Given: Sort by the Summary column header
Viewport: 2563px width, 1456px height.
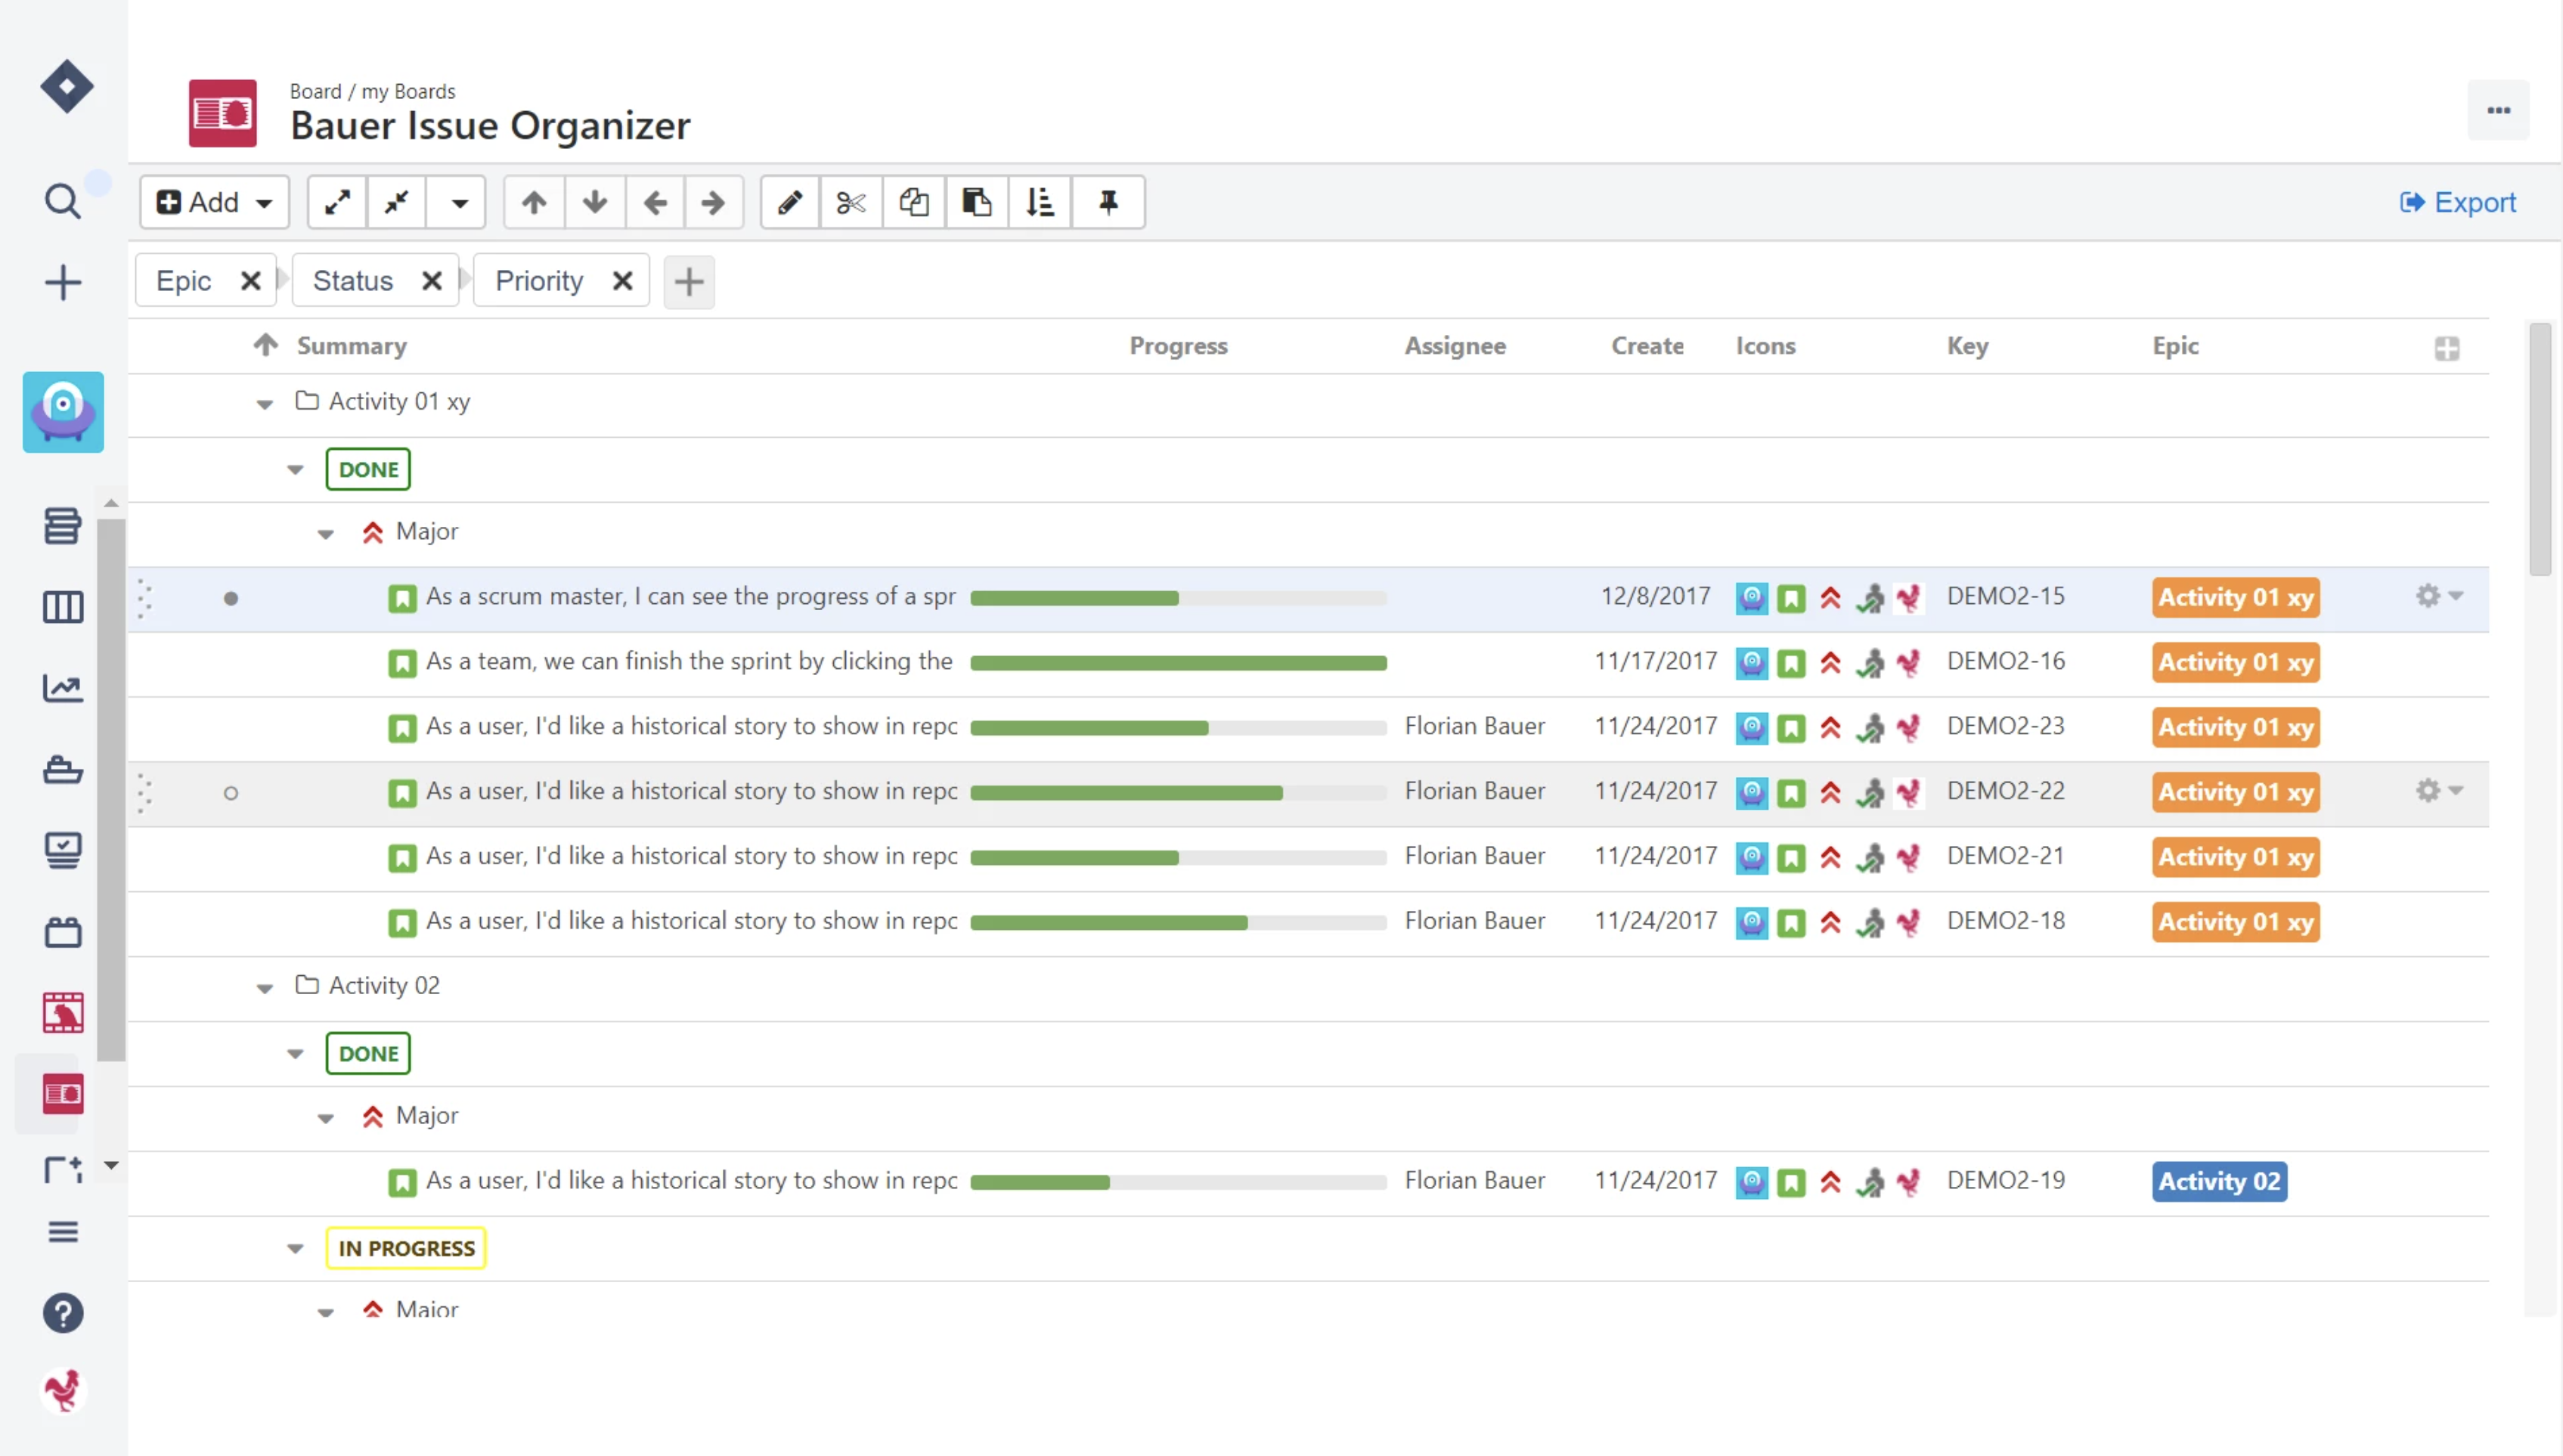Looking at the screenshot, I should tap(352, 346).
